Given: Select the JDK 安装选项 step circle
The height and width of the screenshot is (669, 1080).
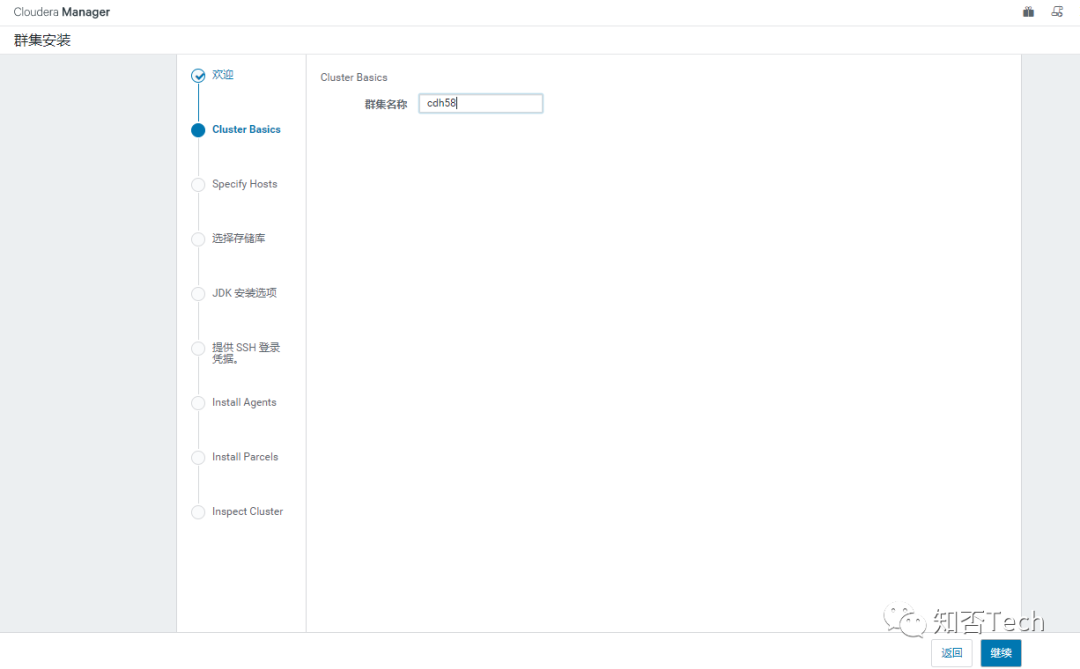Looking at the screenshot, I should point(198,294).
